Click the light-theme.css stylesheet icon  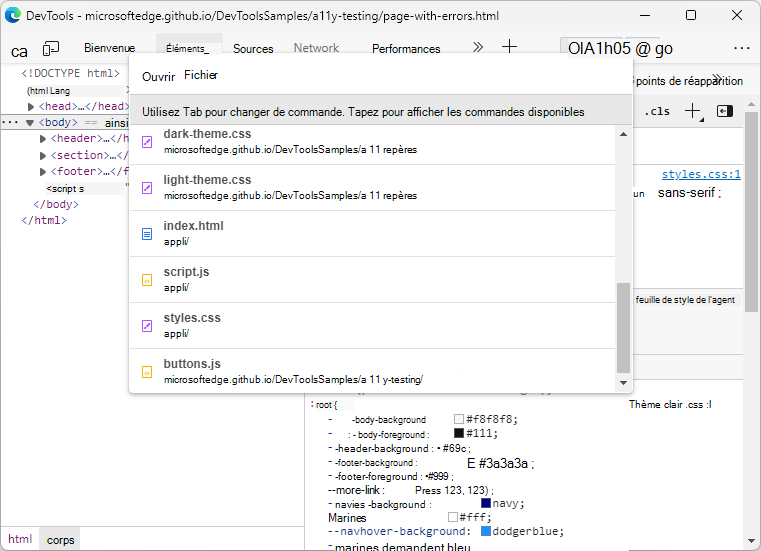pyautogui.click(x=147, y=188)
